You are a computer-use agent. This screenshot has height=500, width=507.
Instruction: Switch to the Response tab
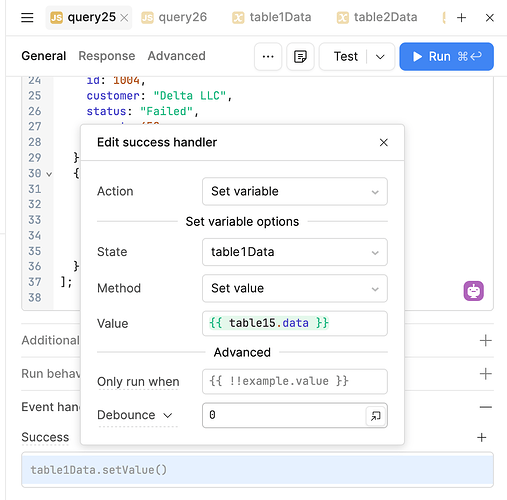pyautogui.click(x=107, y=56)
